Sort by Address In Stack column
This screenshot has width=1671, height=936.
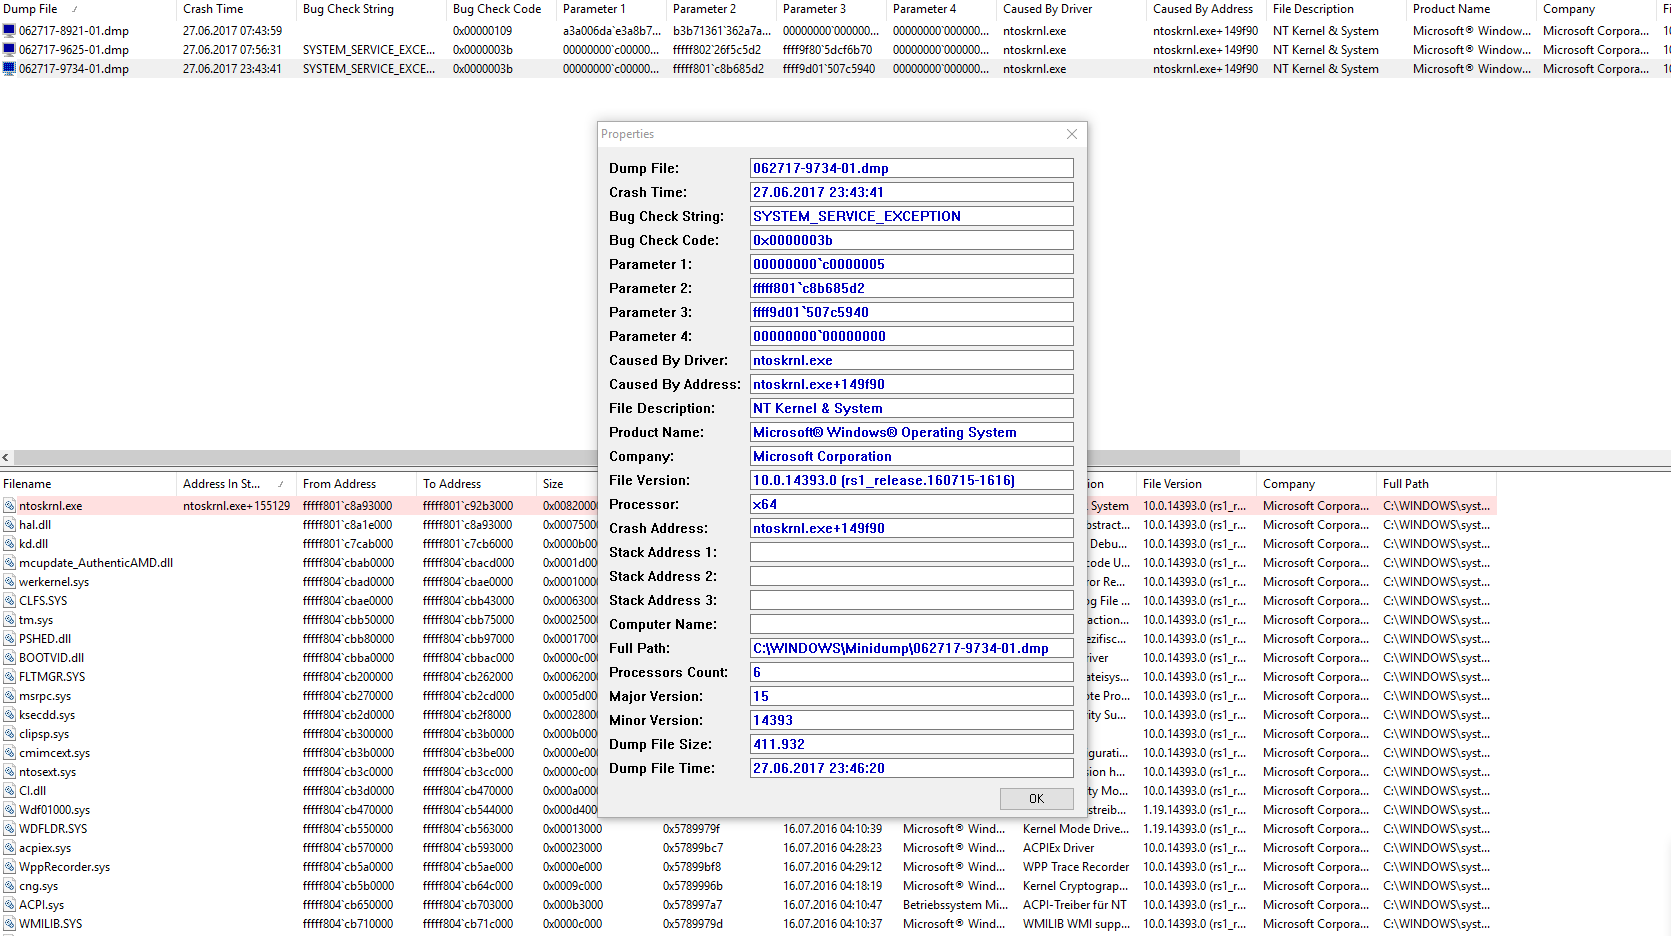click(x=237, y=484)
